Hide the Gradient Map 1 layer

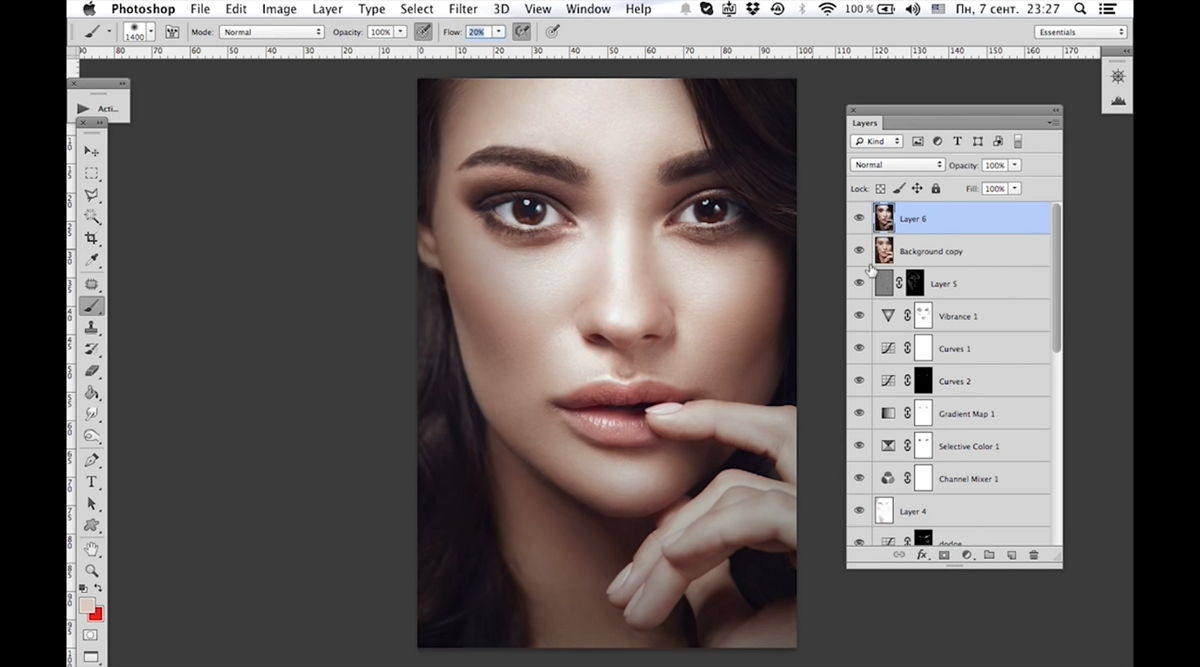858,413
